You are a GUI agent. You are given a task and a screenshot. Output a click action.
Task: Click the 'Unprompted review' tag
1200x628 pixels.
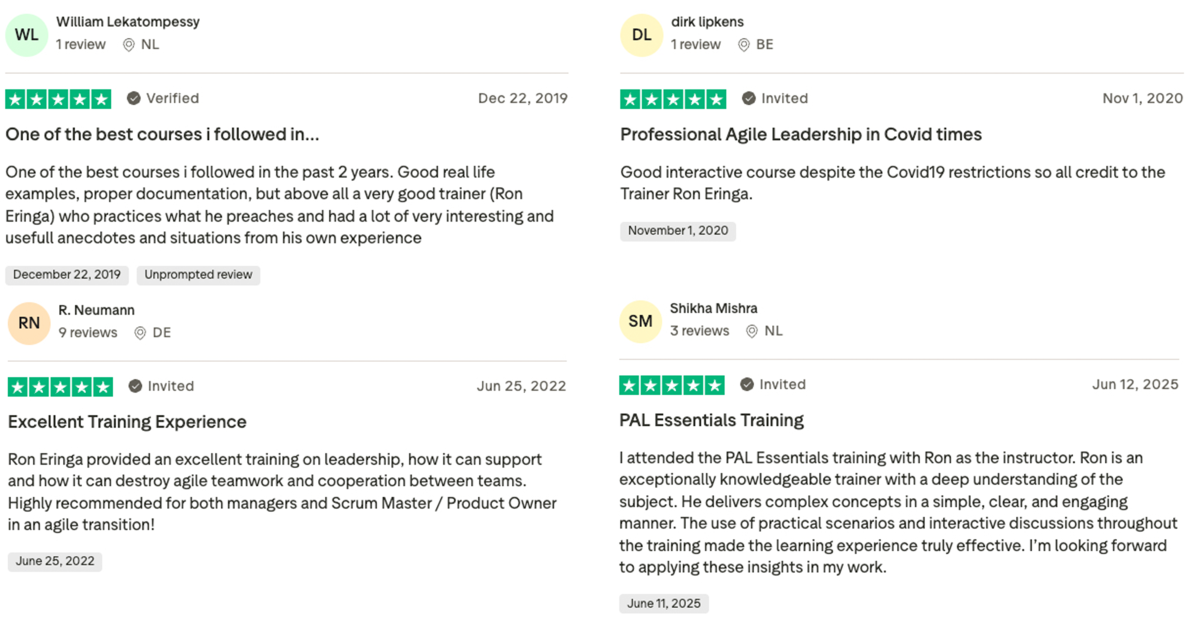tap(198, 275)
